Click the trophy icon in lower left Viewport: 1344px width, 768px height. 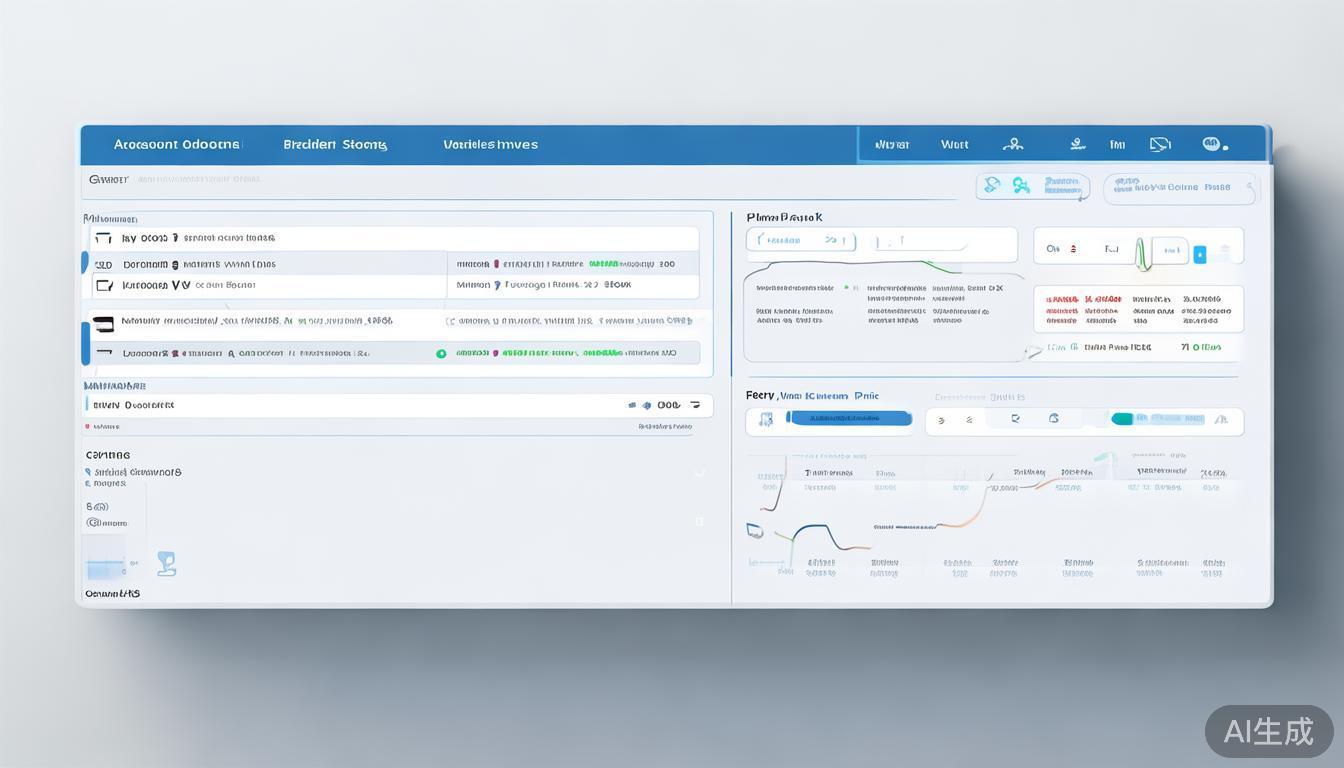(167, 564)
